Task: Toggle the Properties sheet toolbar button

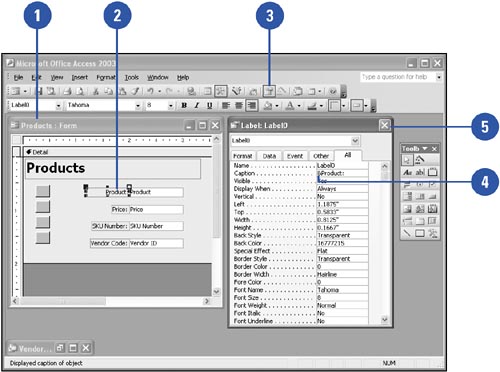Action: (269, 91)
